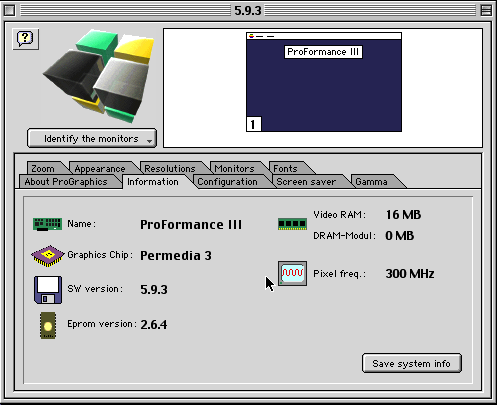Select the Resolutions tab
The image size is (497, 405).
click(170, 168)
